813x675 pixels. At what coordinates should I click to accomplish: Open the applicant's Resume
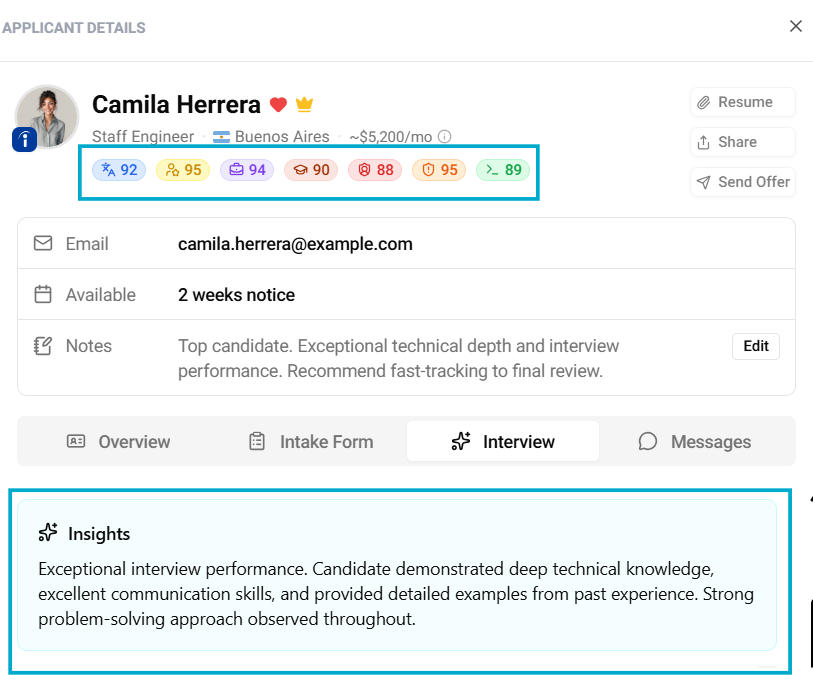[x=742, y=102]
